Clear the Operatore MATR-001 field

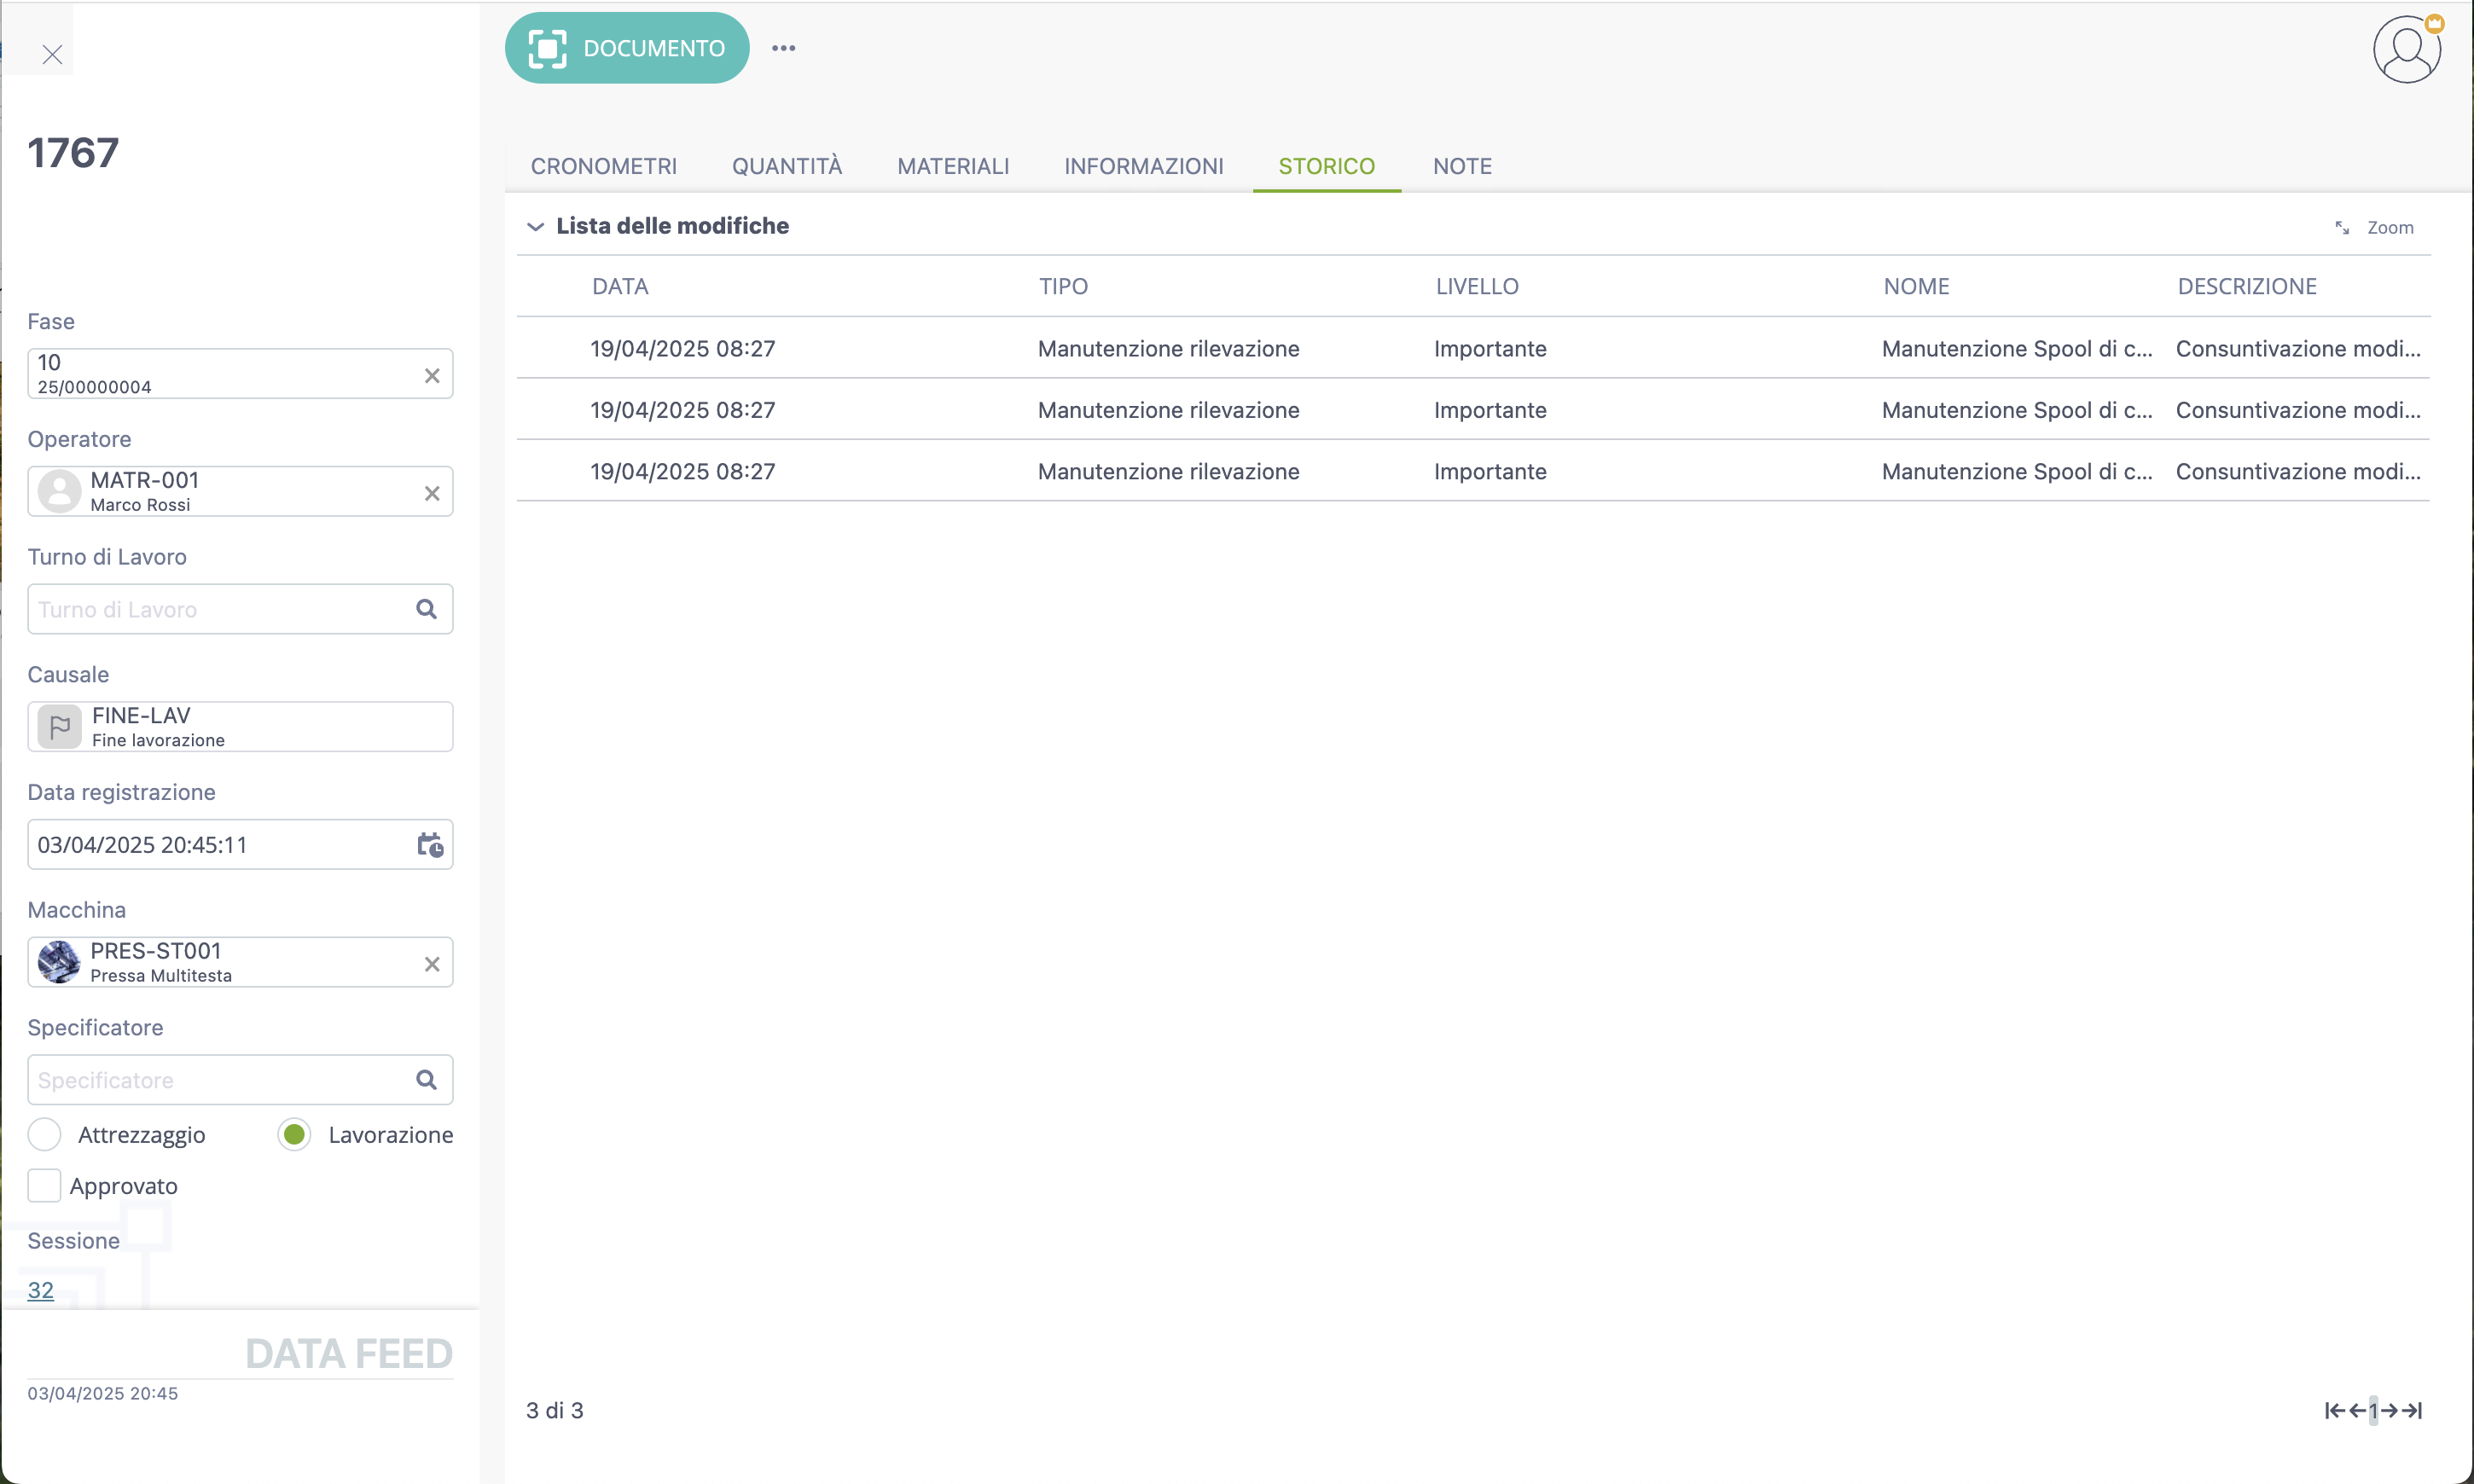click(432, 494)
